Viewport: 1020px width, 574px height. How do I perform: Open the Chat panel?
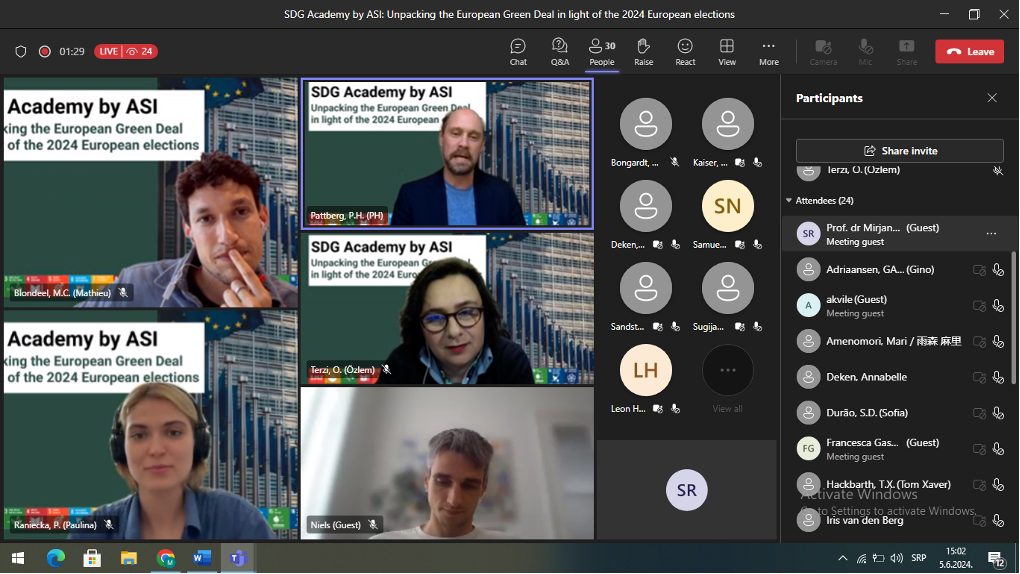(518, 51)
